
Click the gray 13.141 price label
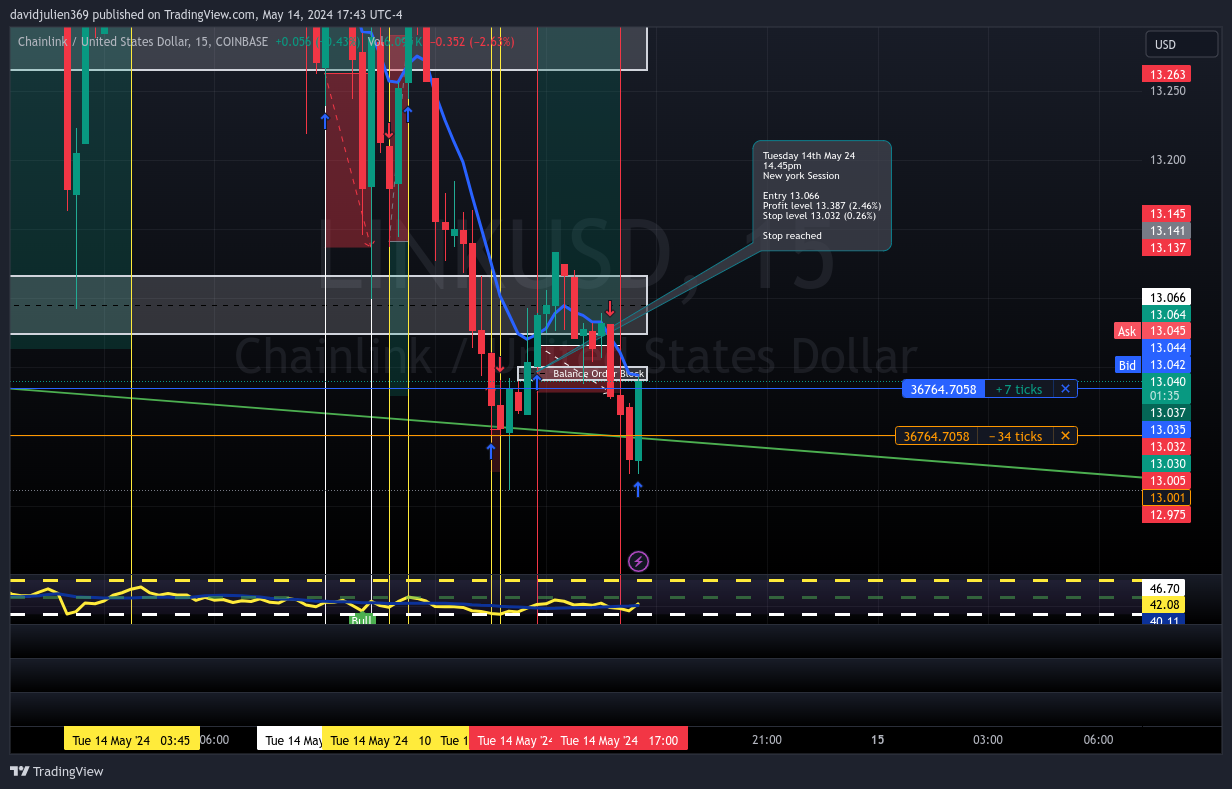(x=1166, y=230)
